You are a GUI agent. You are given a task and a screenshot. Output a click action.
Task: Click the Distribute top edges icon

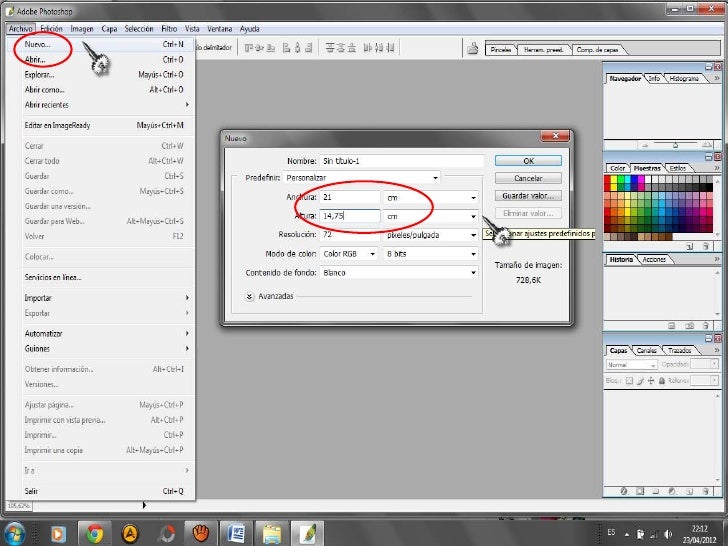point(330,48)
